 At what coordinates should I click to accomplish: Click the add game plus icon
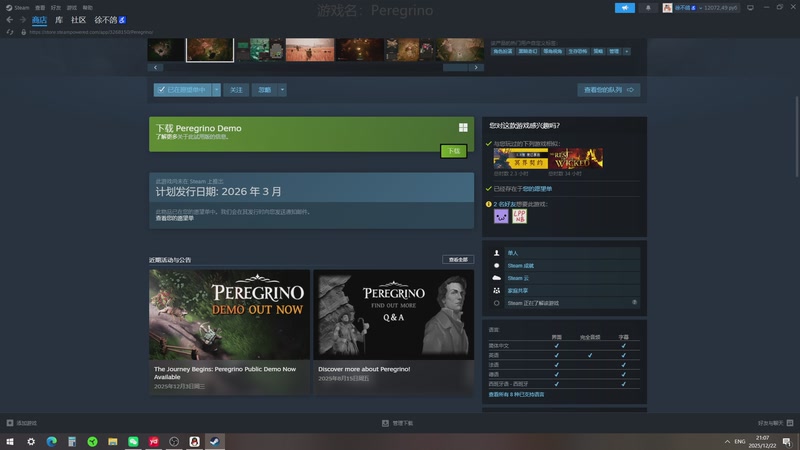coord(10,423)
